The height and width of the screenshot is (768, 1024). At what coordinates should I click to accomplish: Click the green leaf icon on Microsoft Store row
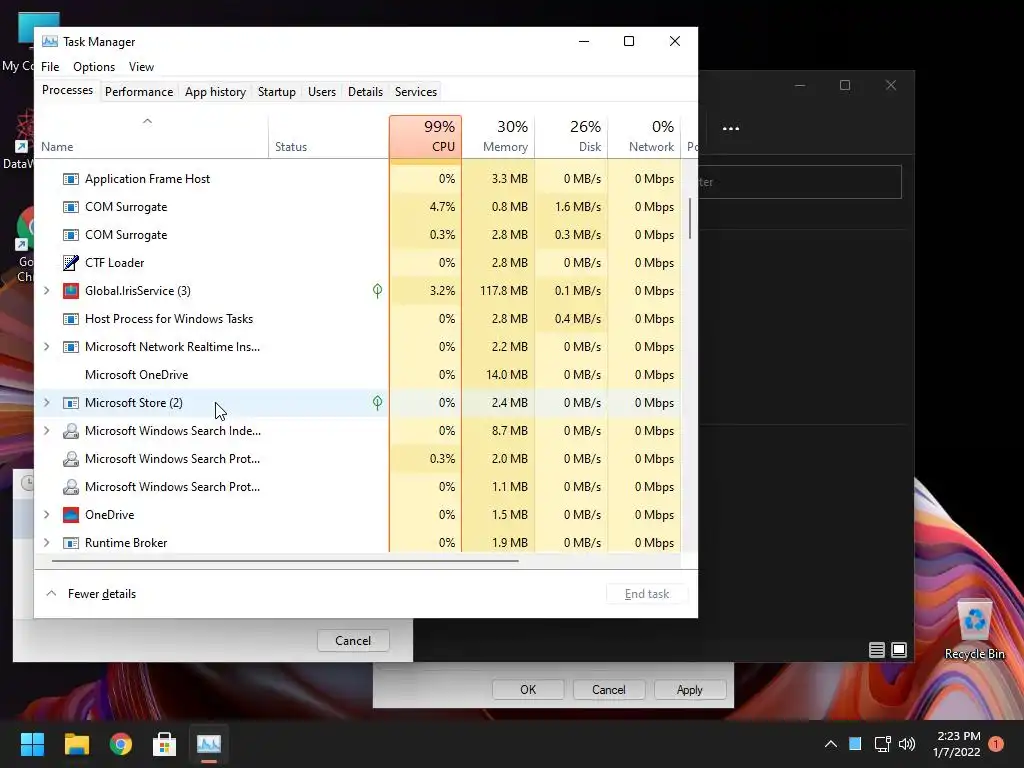pos(377,403)
